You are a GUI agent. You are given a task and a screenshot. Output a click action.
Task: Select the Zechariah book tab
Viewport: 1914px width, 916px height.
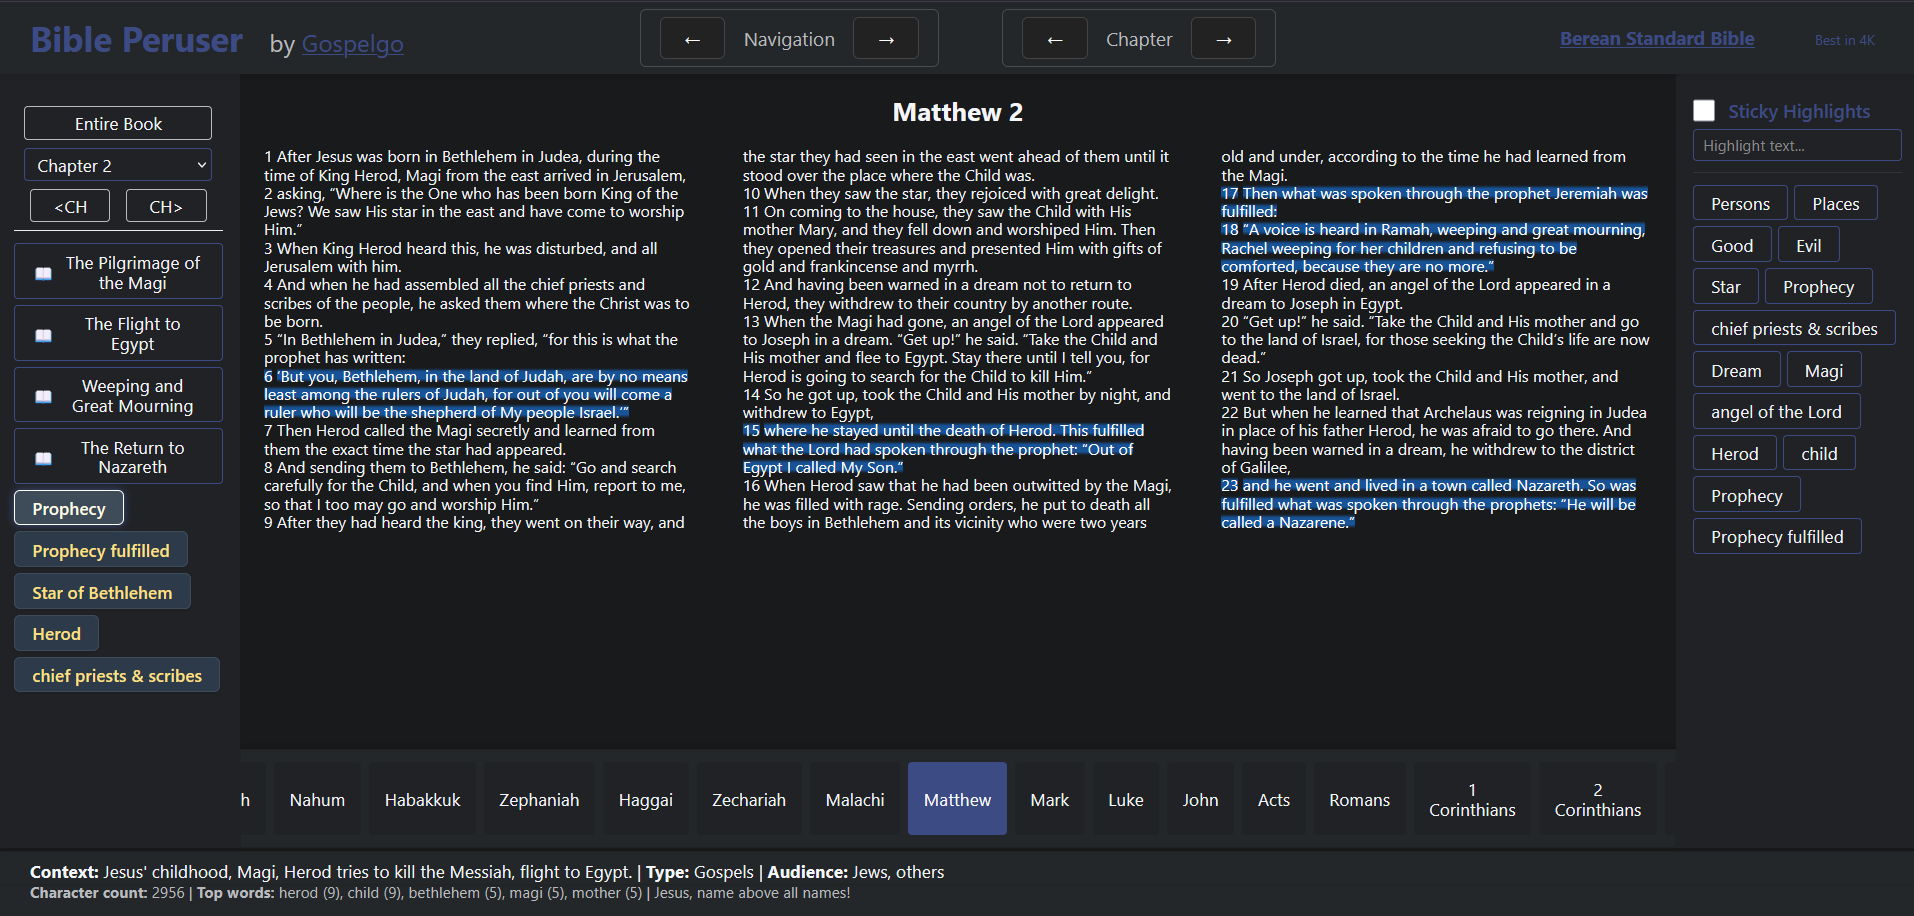point(748,799)
